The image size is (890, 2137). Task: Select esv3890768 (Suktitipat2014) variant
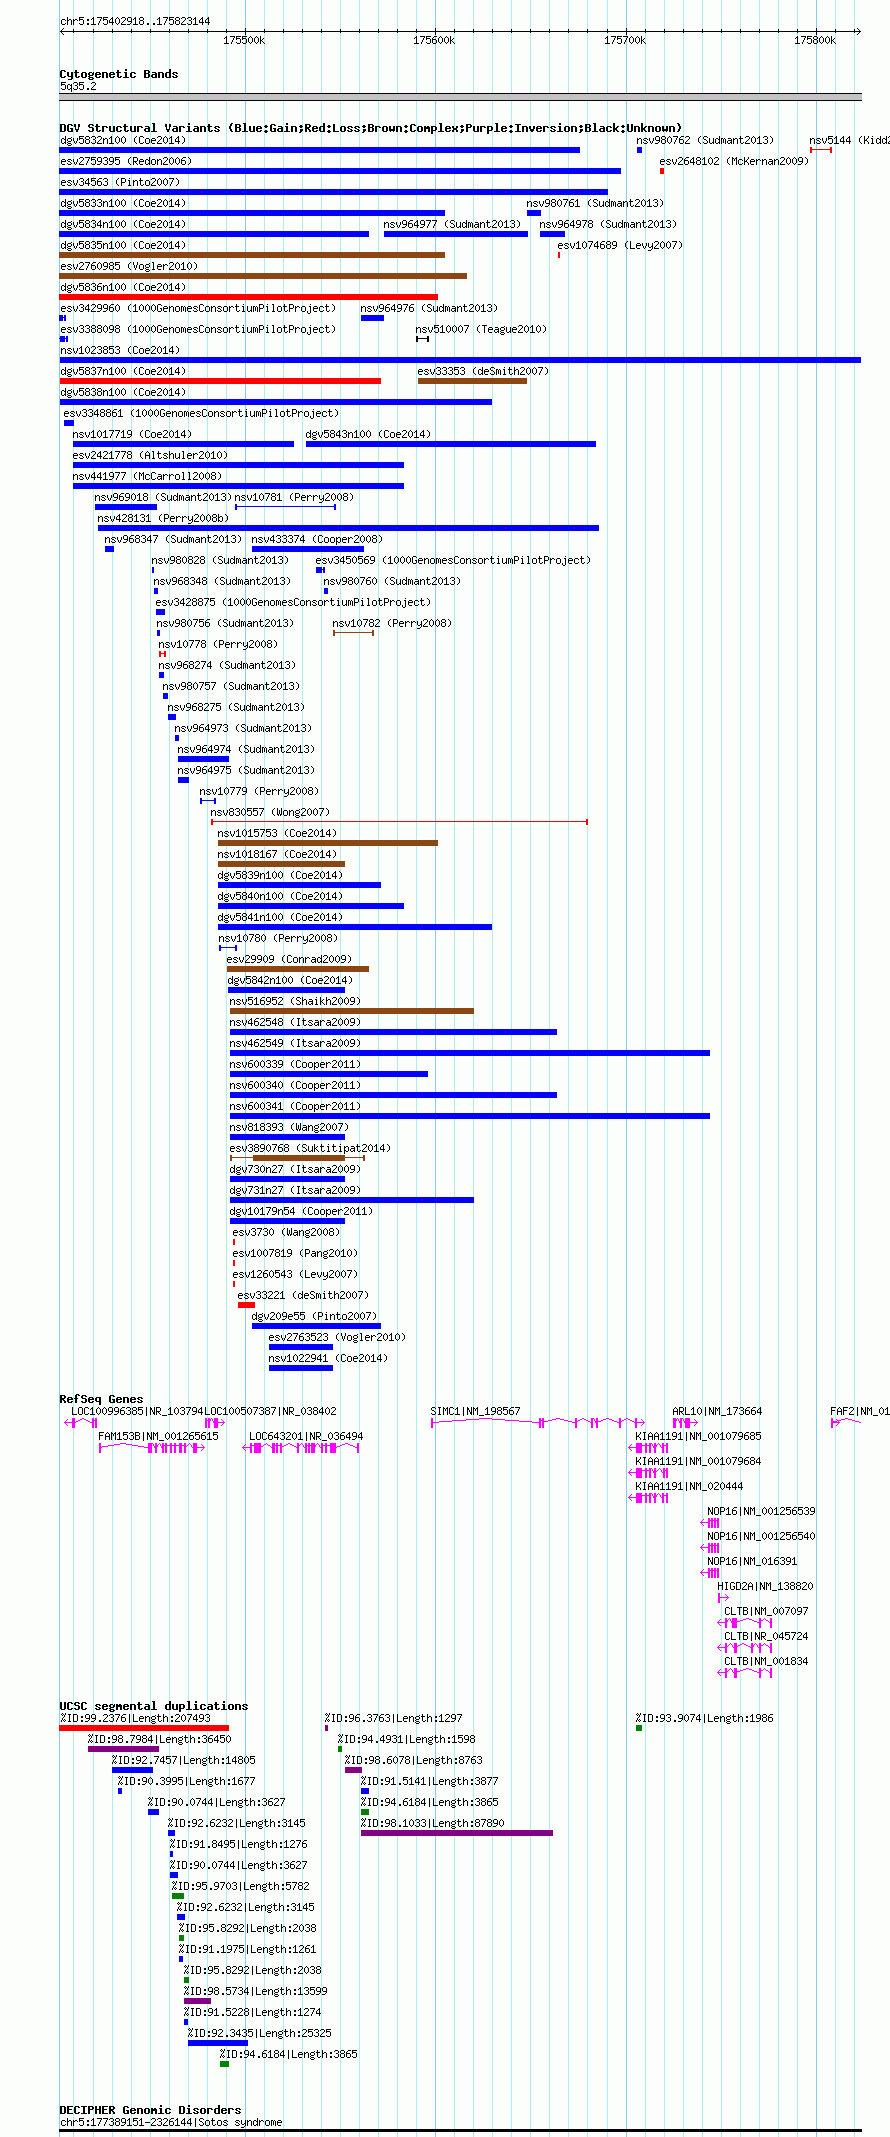[x=297, y=1158]
